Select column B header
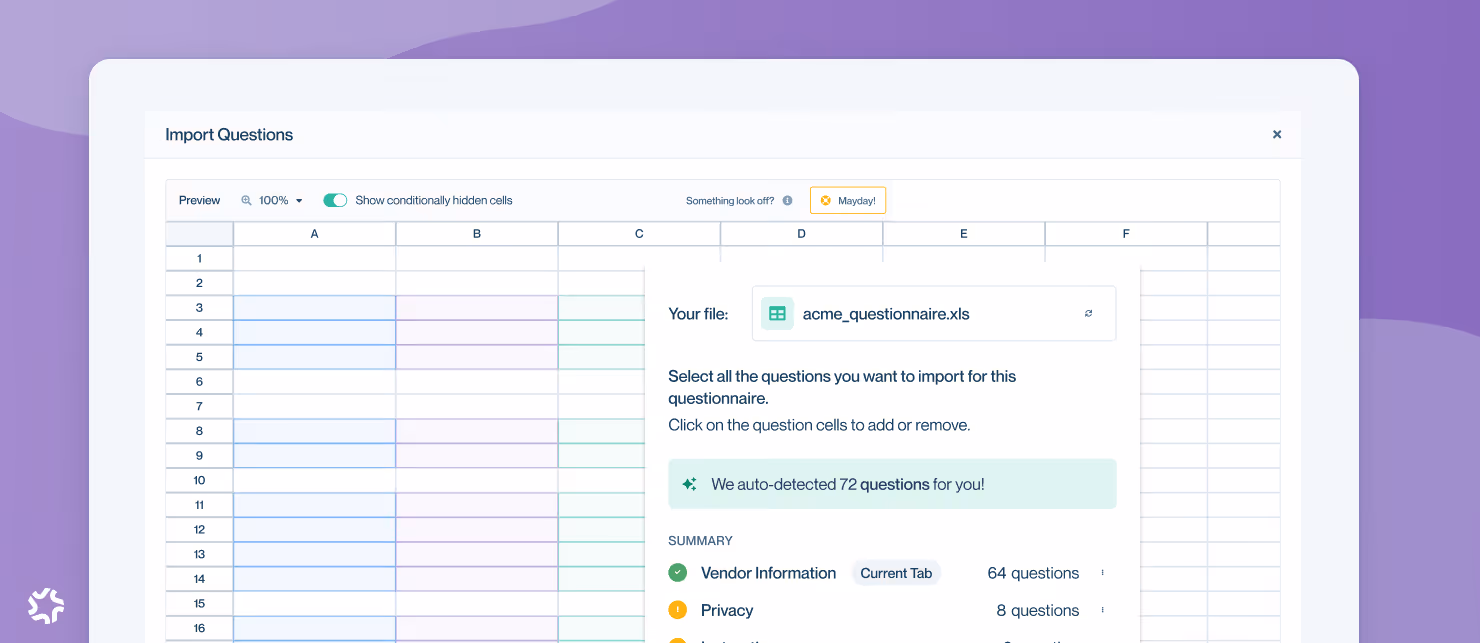This screenshot has height=643, width=1480. (477, 234)
